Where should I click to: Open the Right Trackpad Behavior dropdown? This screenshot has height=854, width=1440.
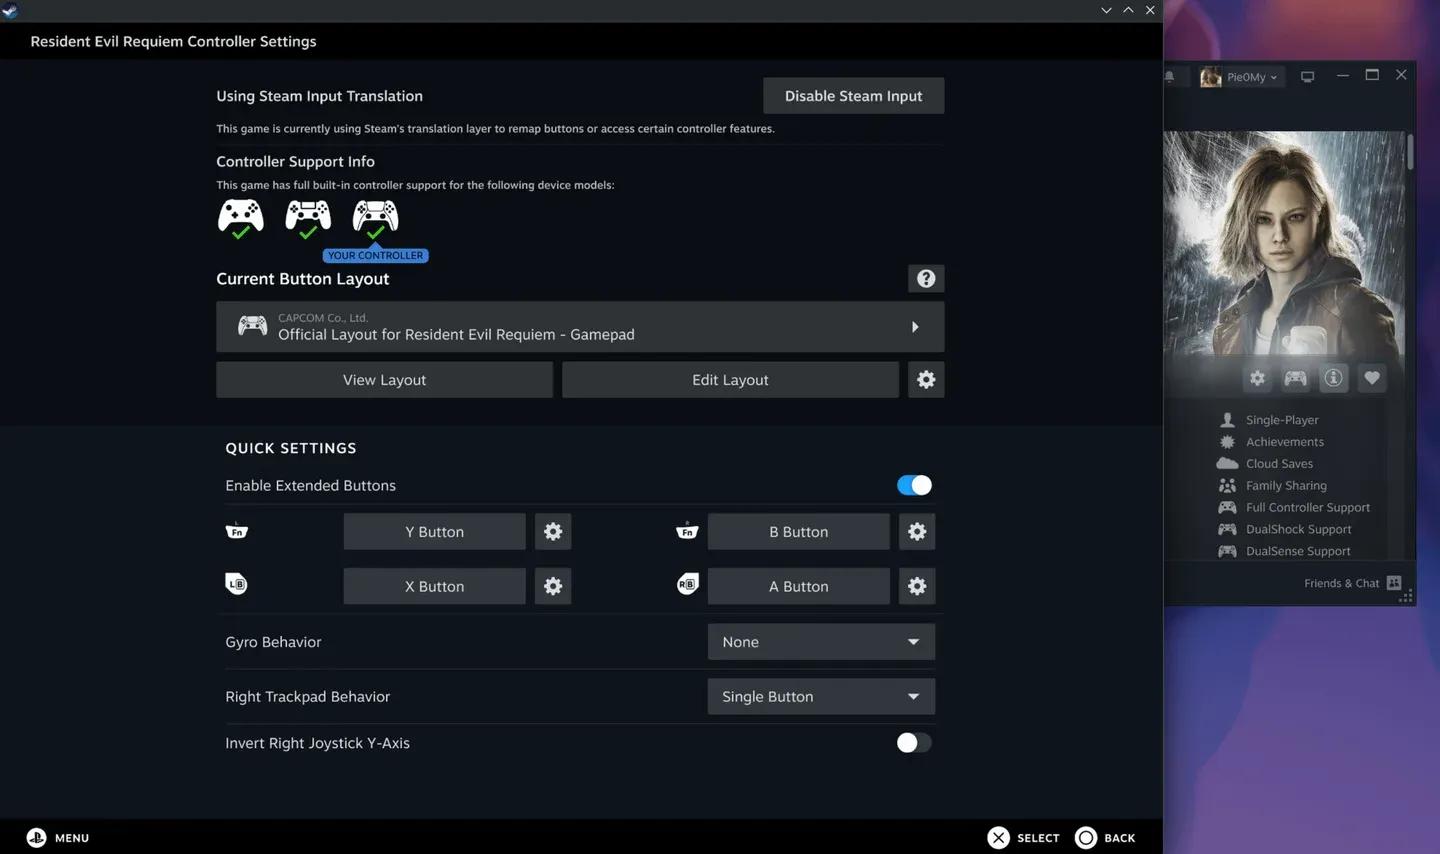[x=821, y=696]
